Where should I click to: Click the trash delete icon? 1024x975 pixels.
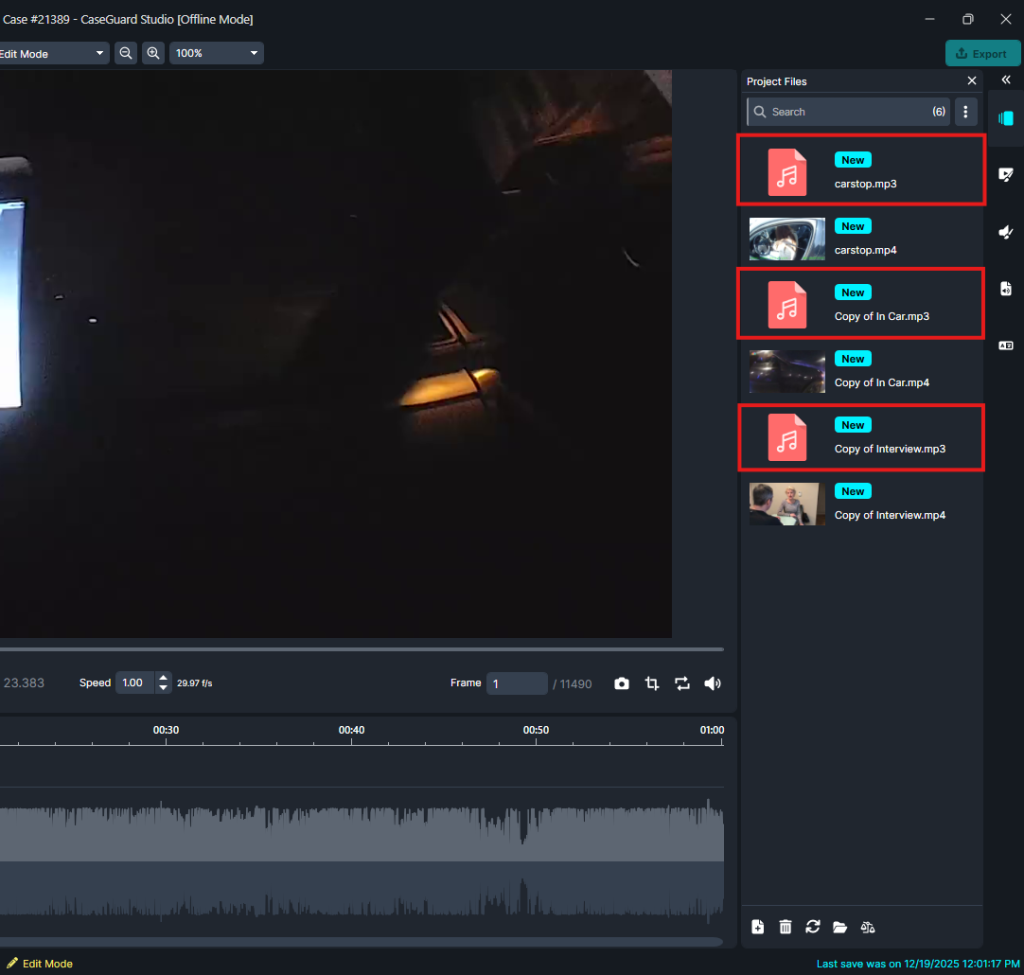click(x=785, y=927)
